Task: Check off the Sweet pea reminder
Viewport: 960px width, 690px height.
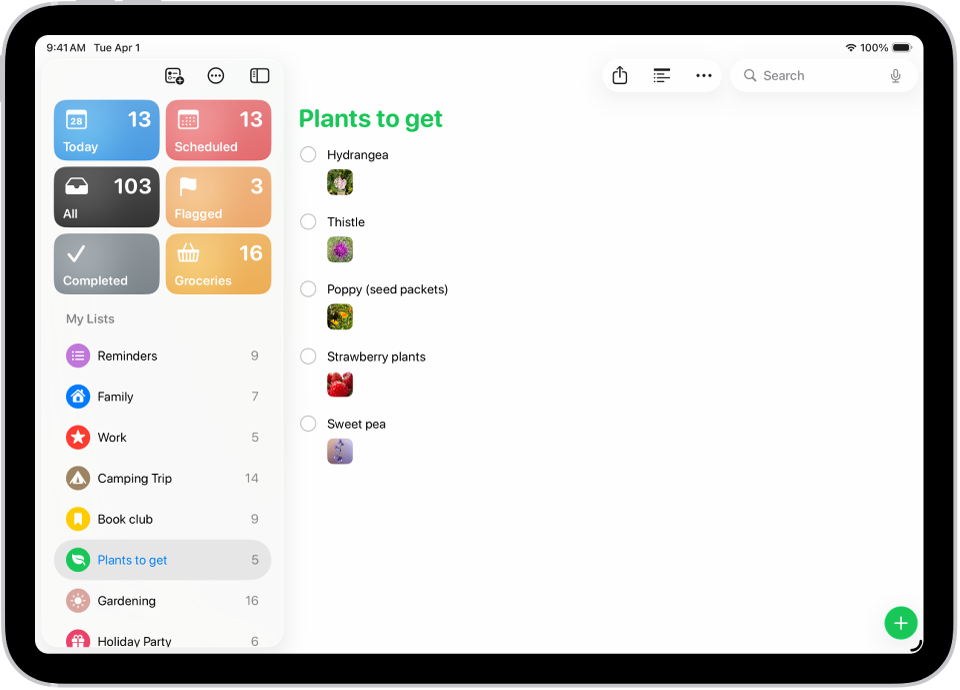Action: 307,423
